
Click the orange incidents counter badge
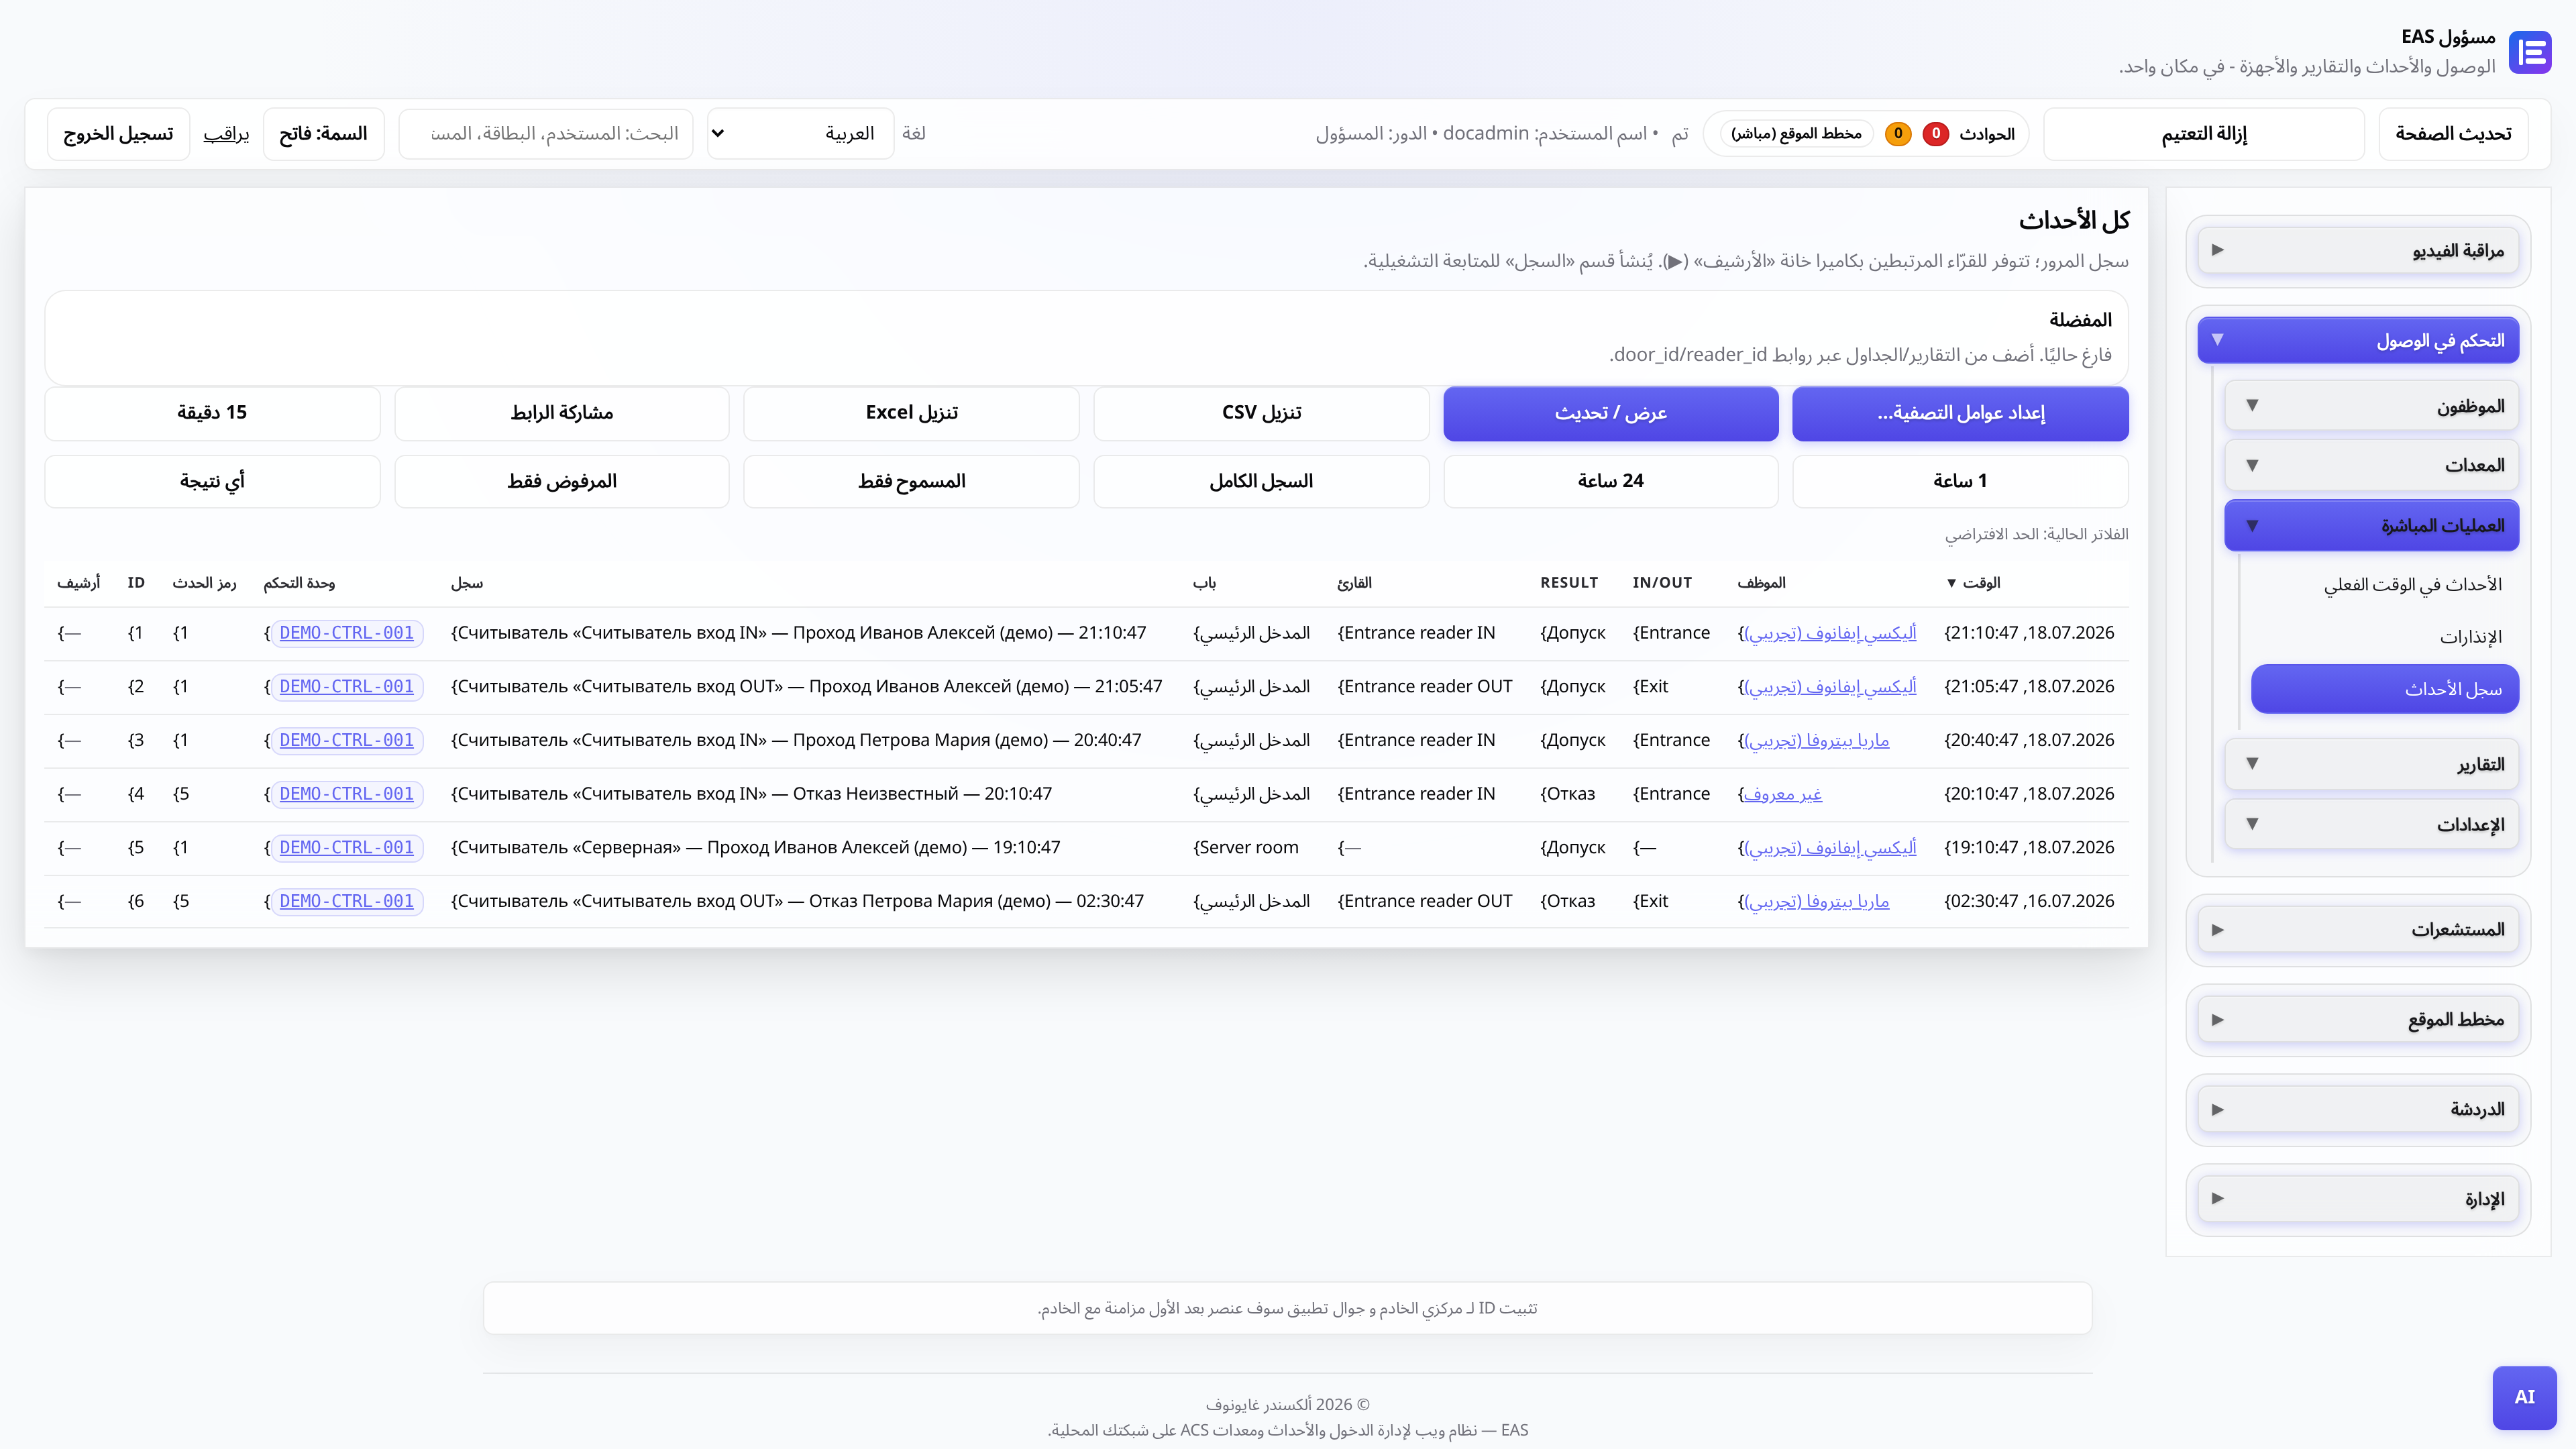[1898, 134]
